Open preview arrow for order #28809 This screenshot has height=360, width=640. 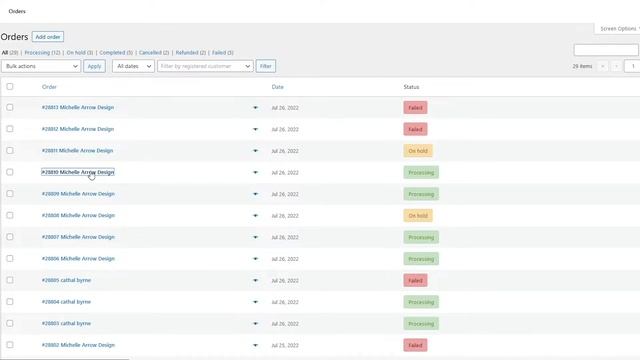[x=255, y=194]
